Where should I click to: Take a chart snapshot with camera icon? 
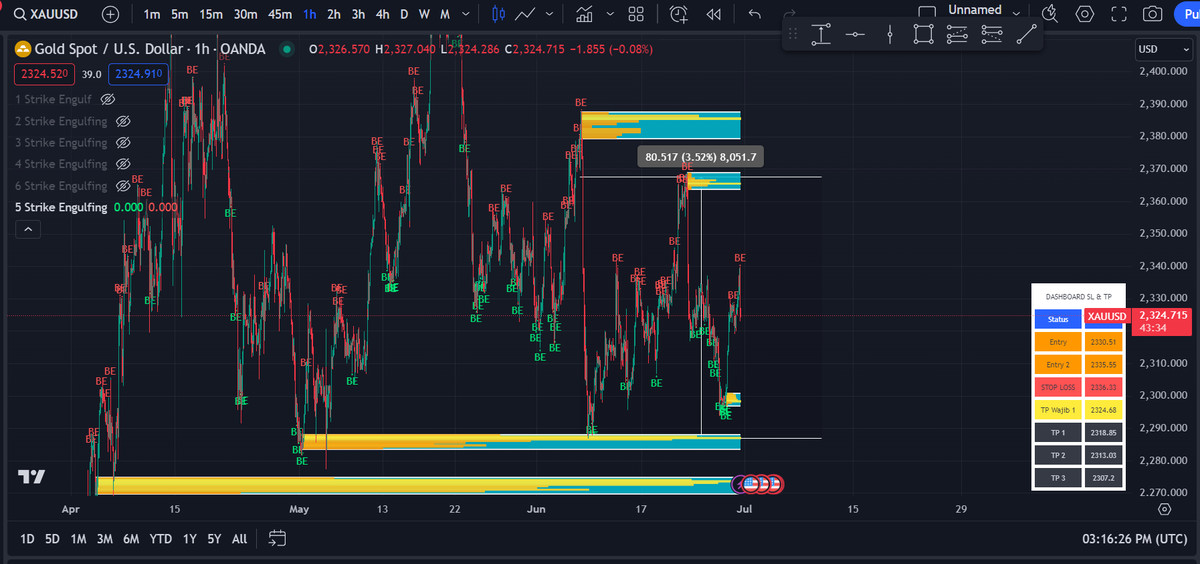tap(1153, 15)
